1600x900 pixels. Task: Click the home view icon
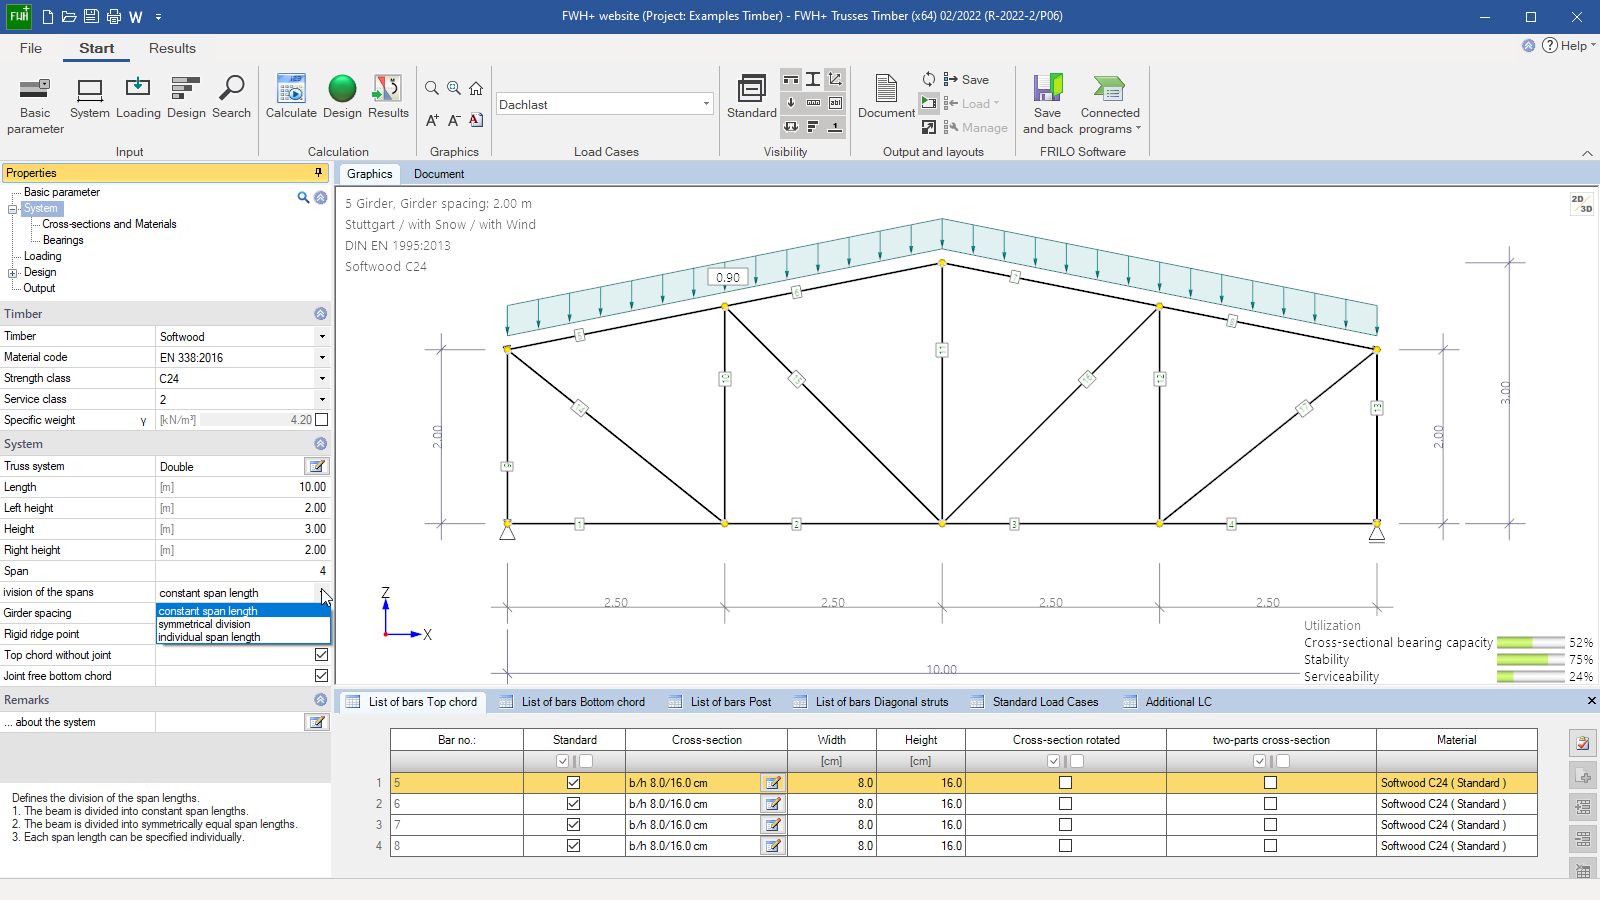pos(476,88)
